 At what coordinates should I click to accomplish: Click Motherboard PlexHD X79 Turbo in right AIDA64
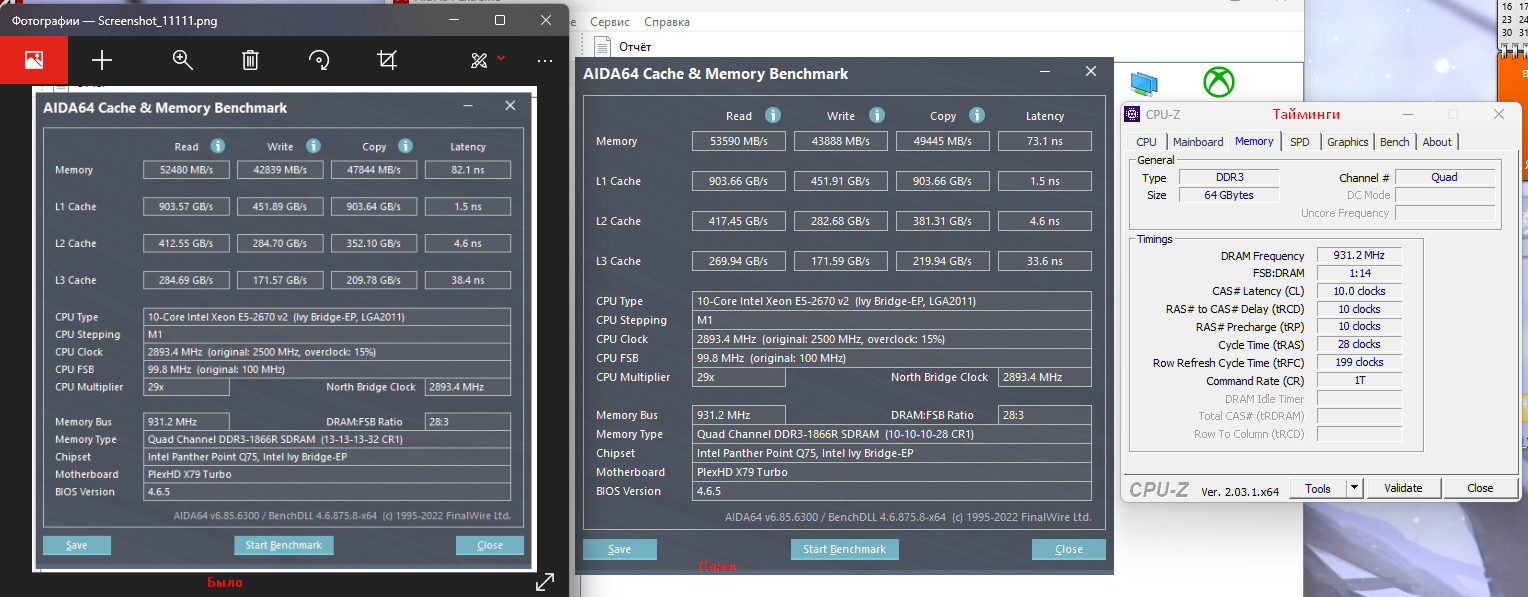892,472
